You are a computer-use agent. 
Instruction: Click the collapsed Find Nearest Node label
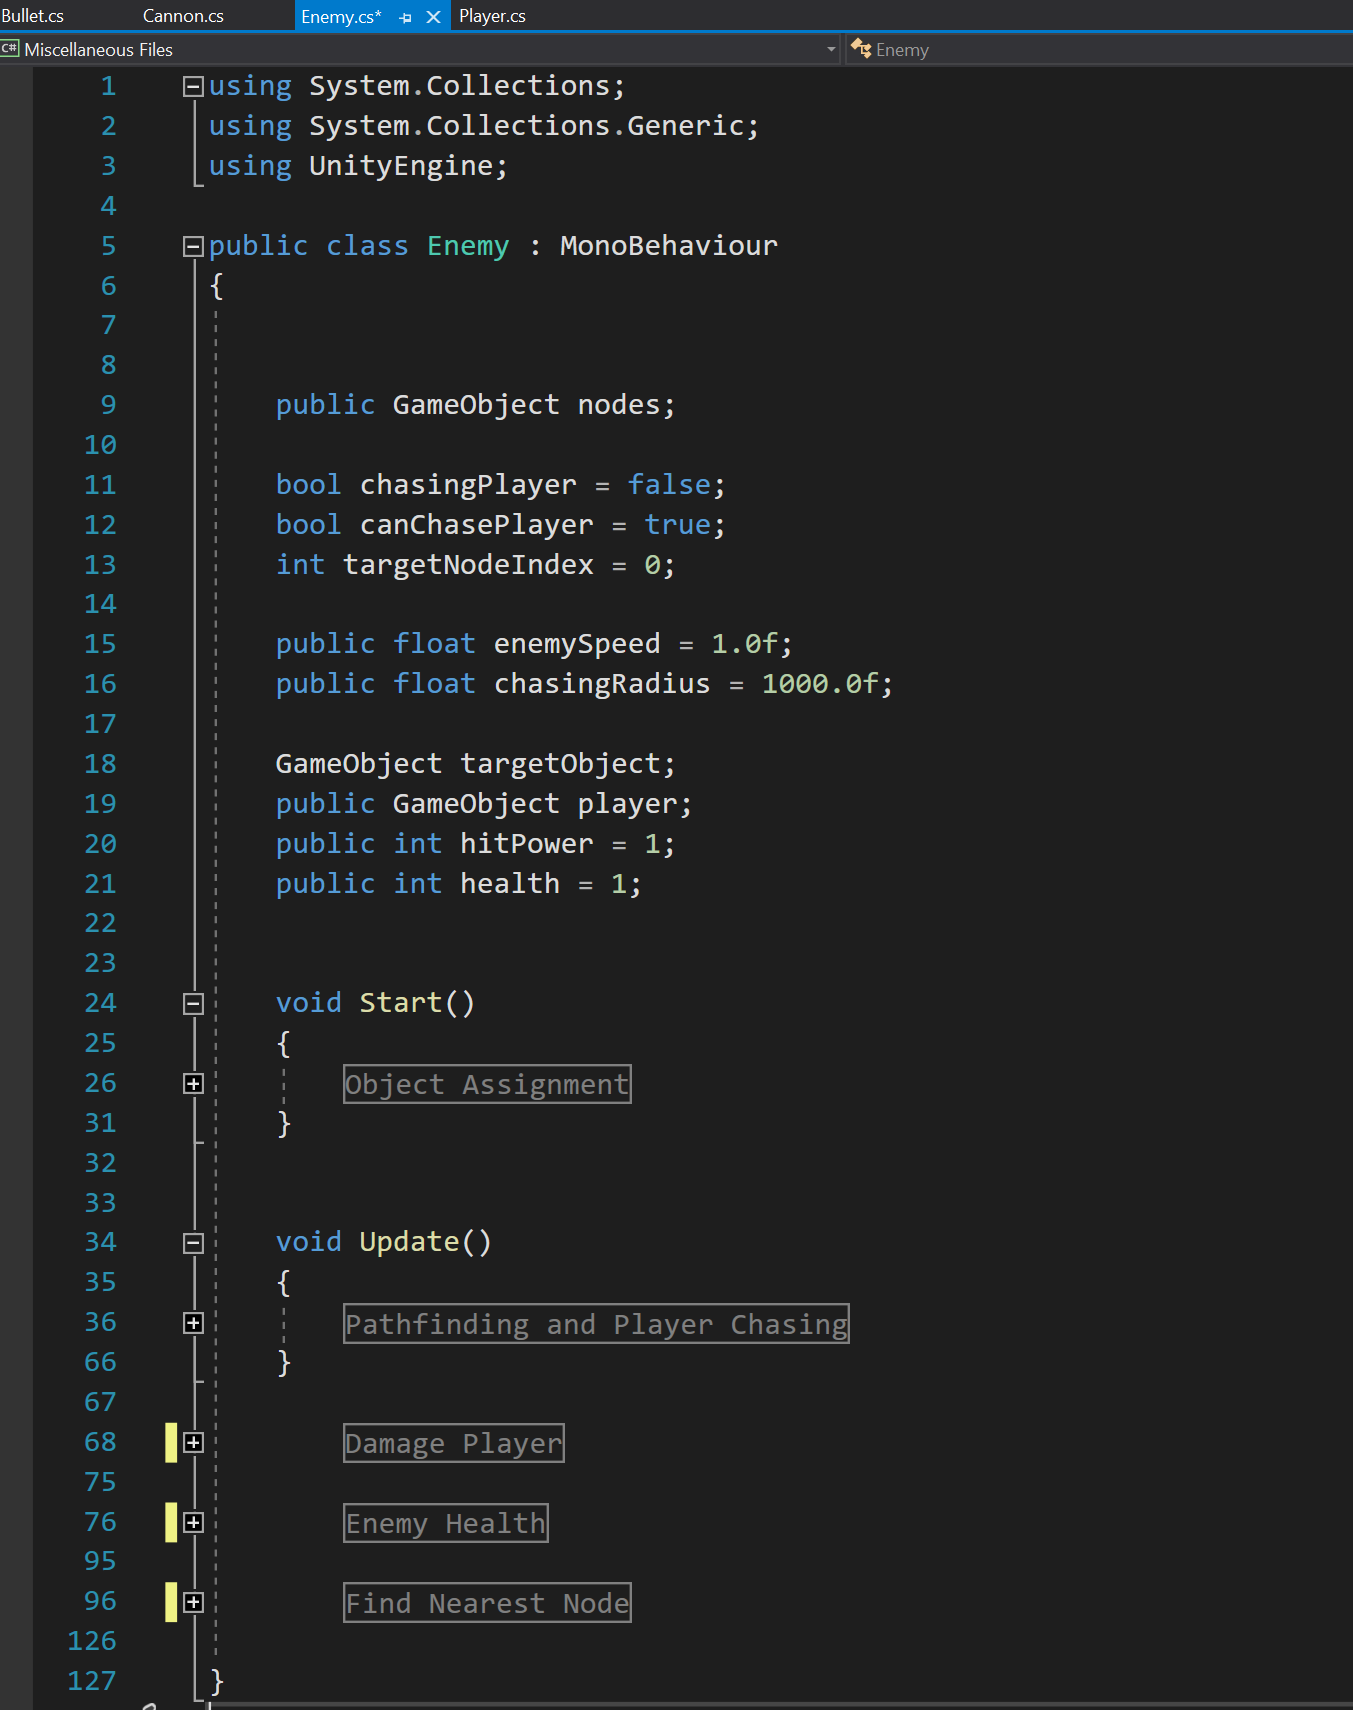[487, 1603]
